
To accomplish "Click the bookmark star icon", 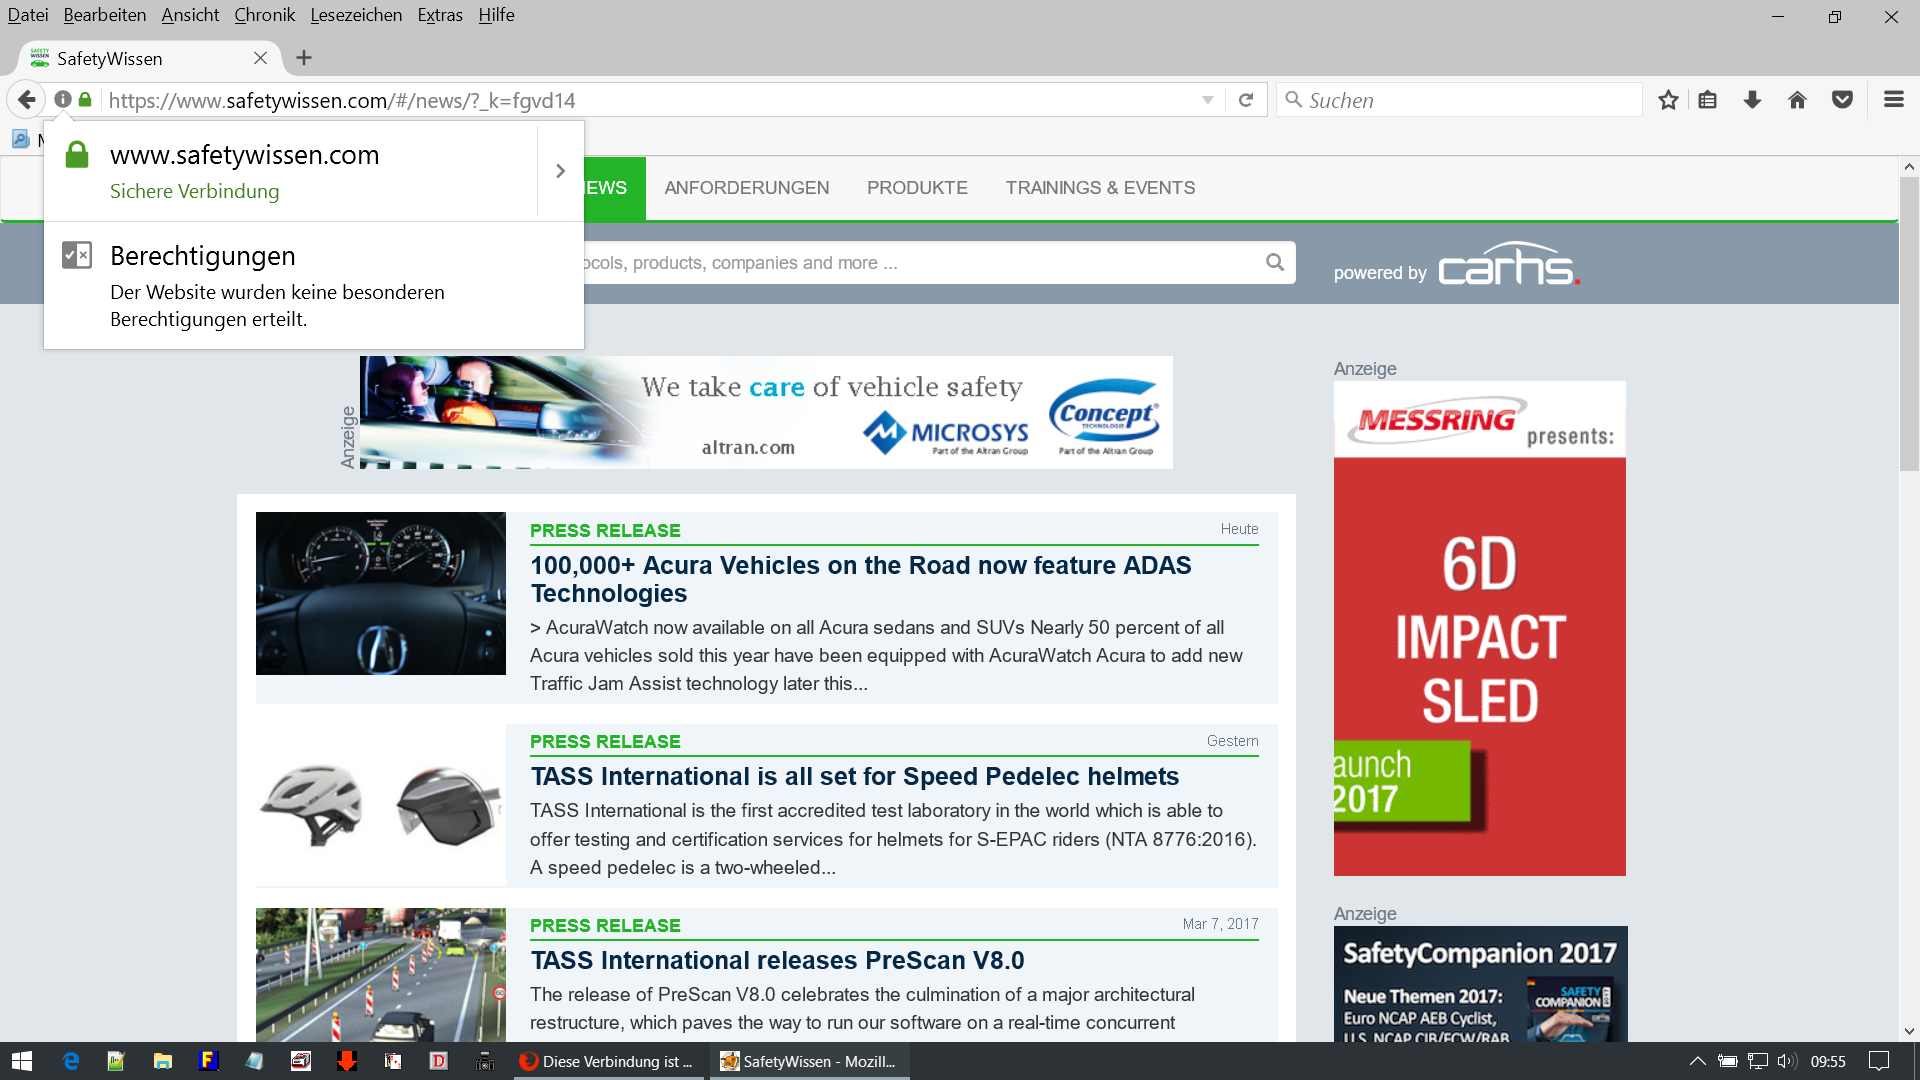I will click(x=1668, y=100).
